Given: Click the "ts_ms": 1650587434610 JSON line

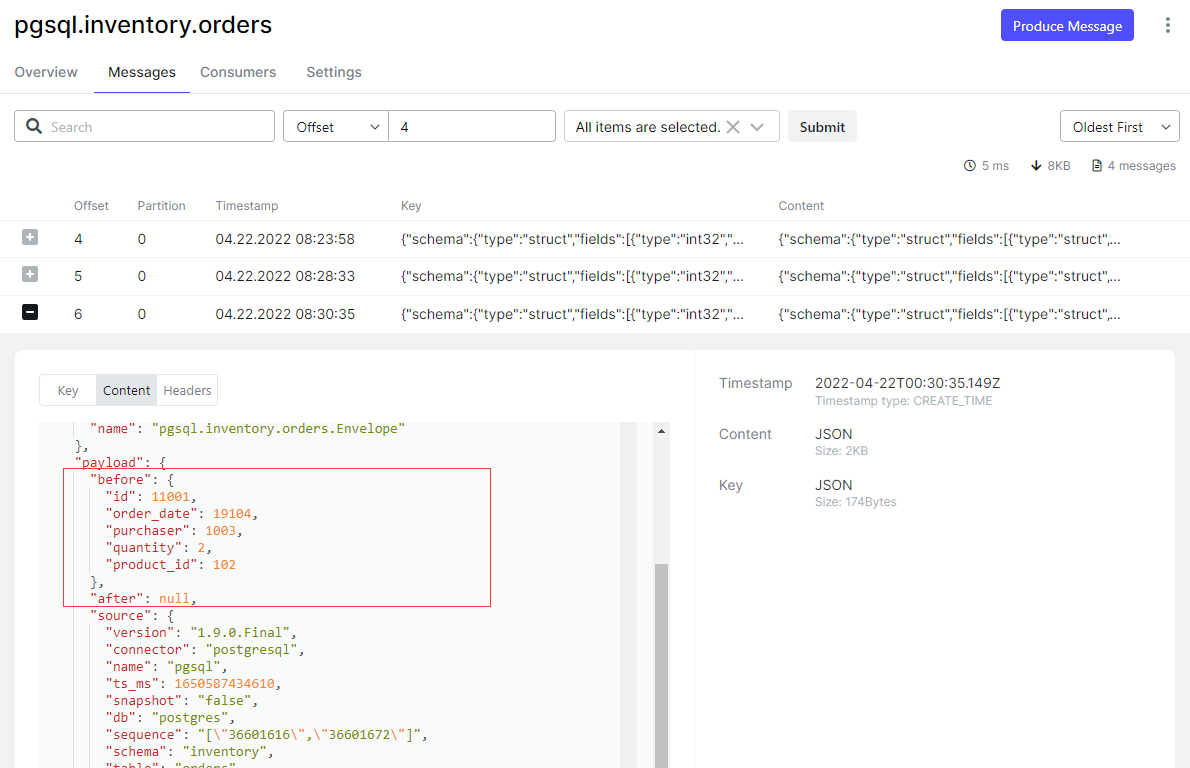Looking at the screenshot, I should click(193, 684).
